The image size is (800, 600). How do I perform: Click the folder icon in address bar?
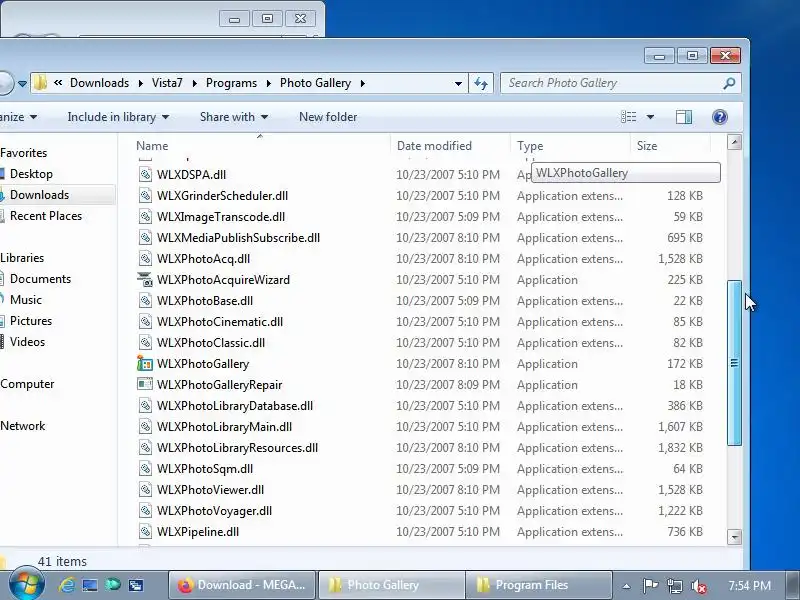(x=40, y=83)
